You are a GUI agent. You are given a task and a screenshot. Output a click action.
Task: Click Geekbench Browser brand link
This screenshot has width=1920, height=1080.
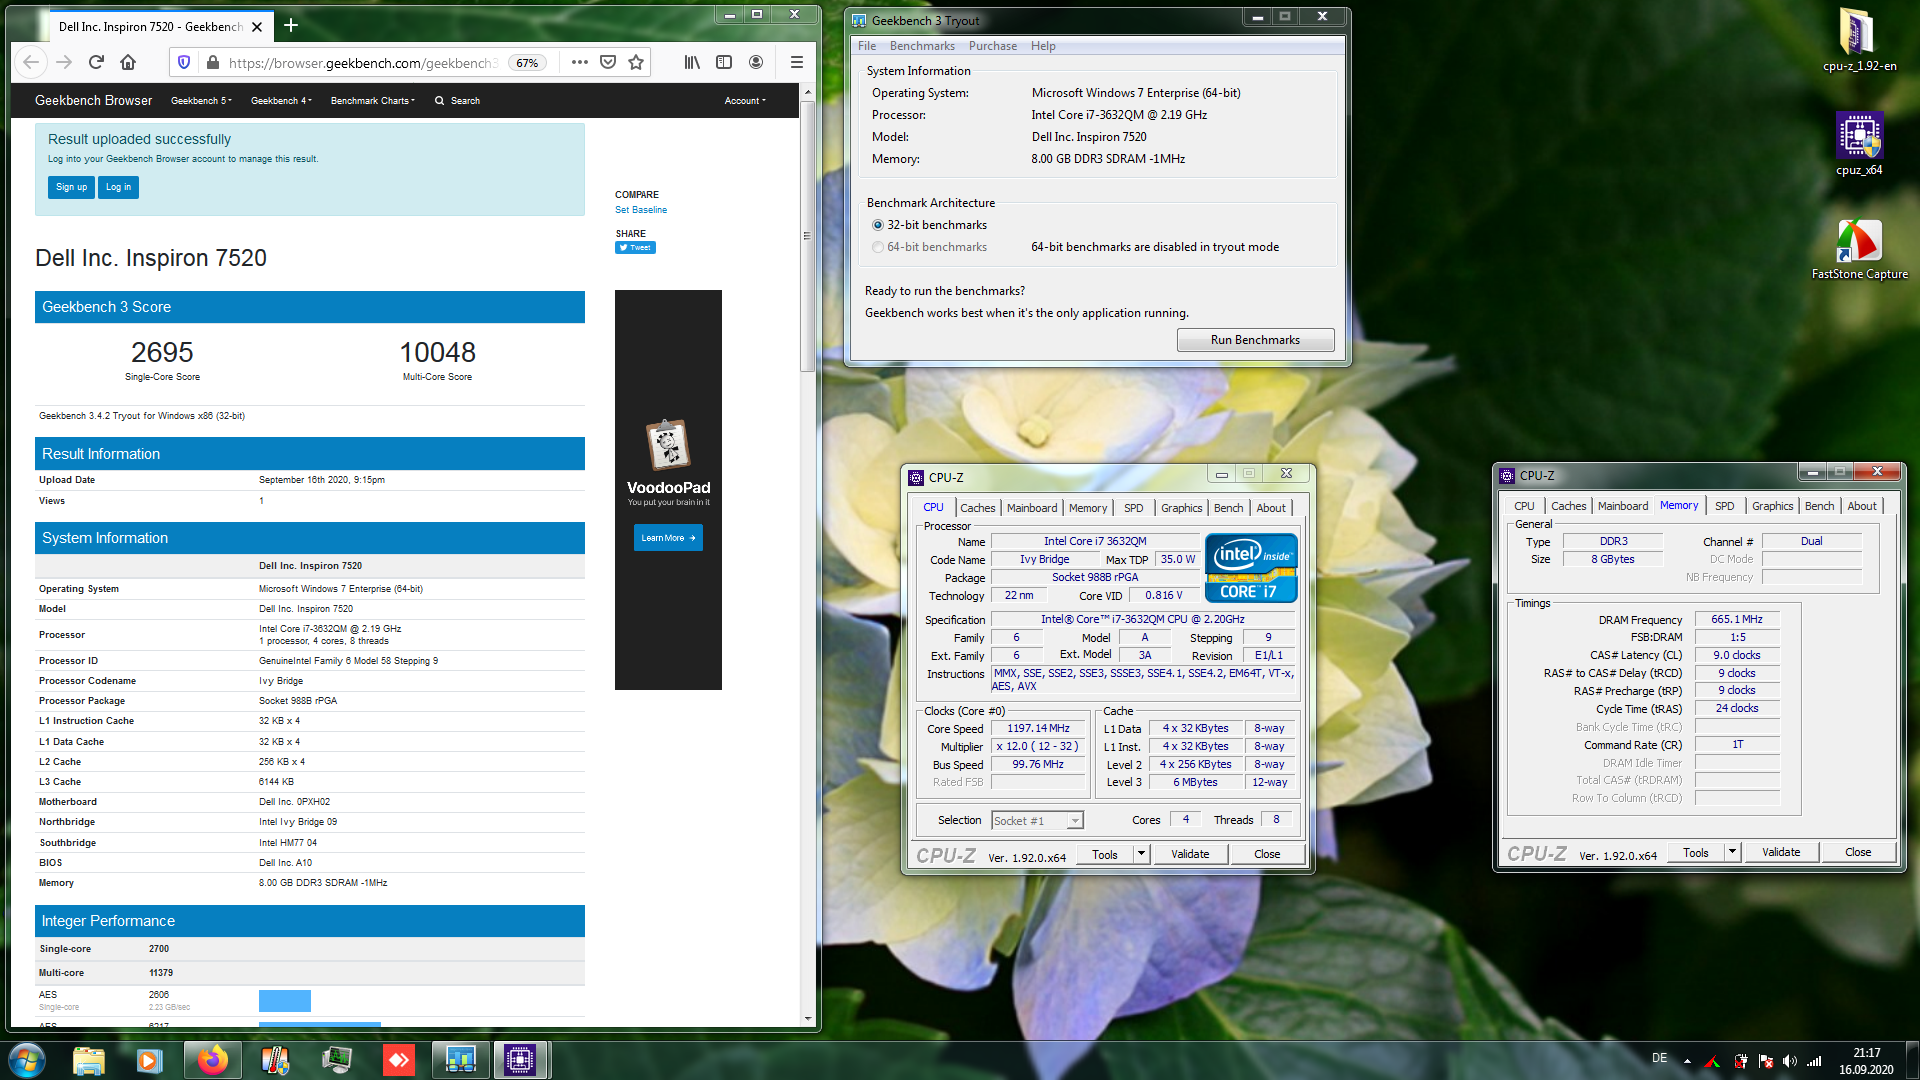[x=93, y=101]
